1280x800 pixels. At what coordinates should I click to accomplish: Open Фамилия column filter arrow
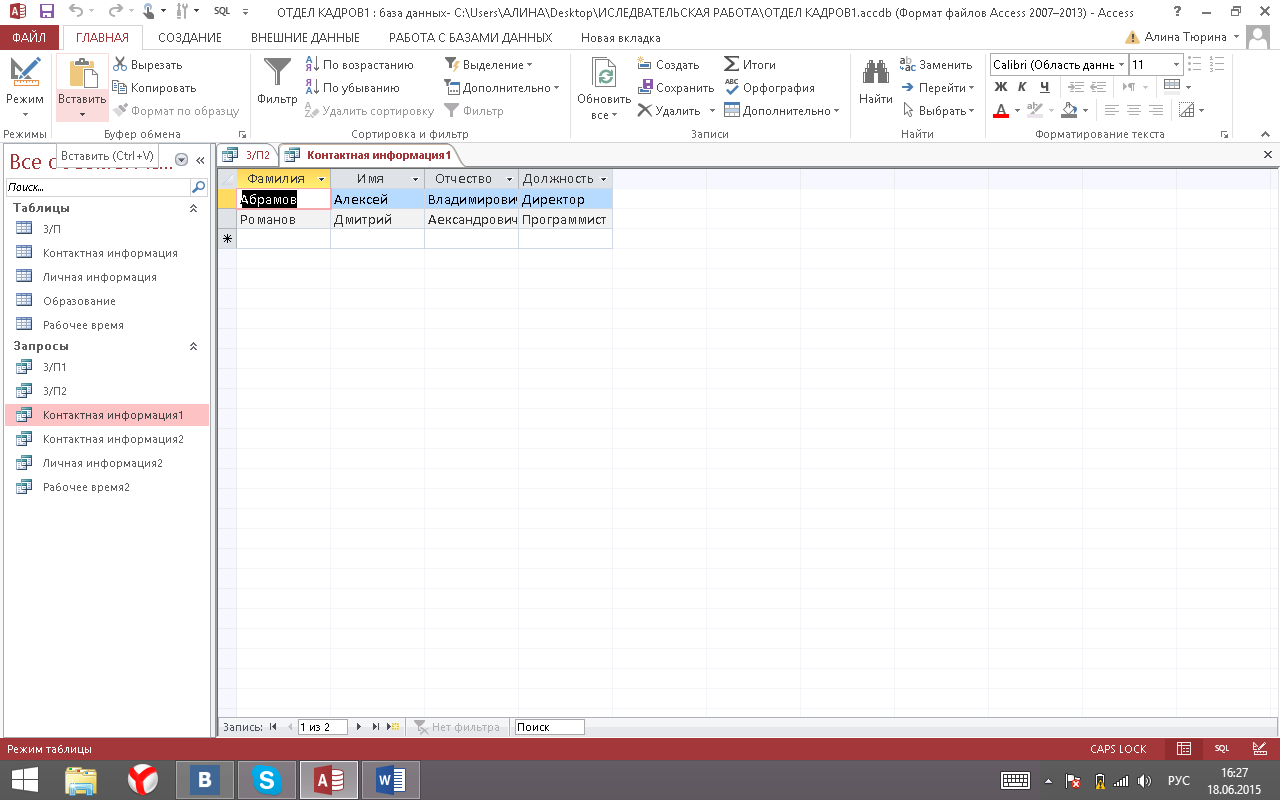click(321, 179)
